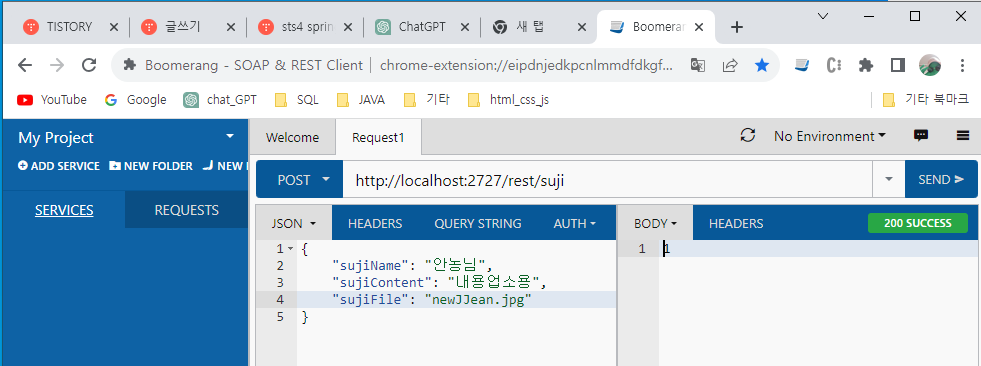Open the Chrome three-dot menu
The image size is (981, 366).
(x=962, y=65)
